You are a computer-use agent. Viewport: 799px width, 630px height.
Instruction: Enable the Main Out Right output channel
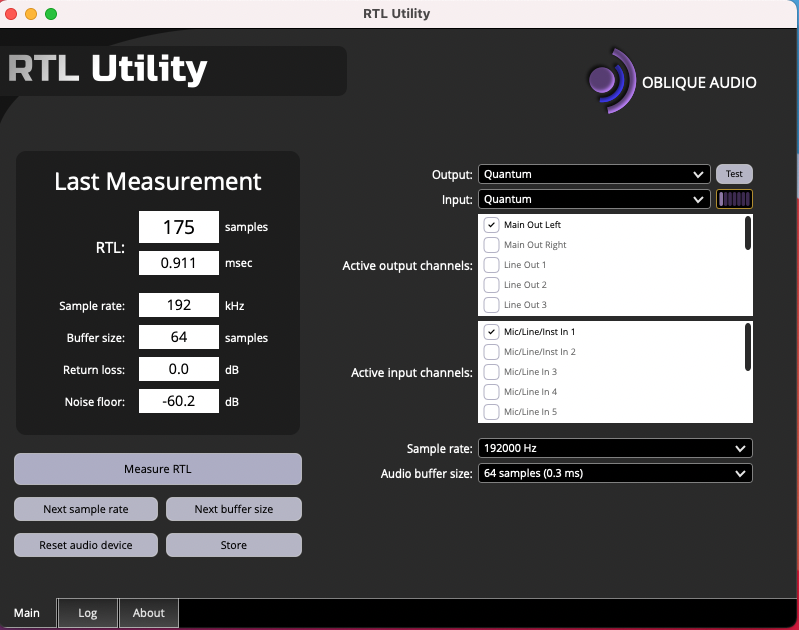(491, 245)
